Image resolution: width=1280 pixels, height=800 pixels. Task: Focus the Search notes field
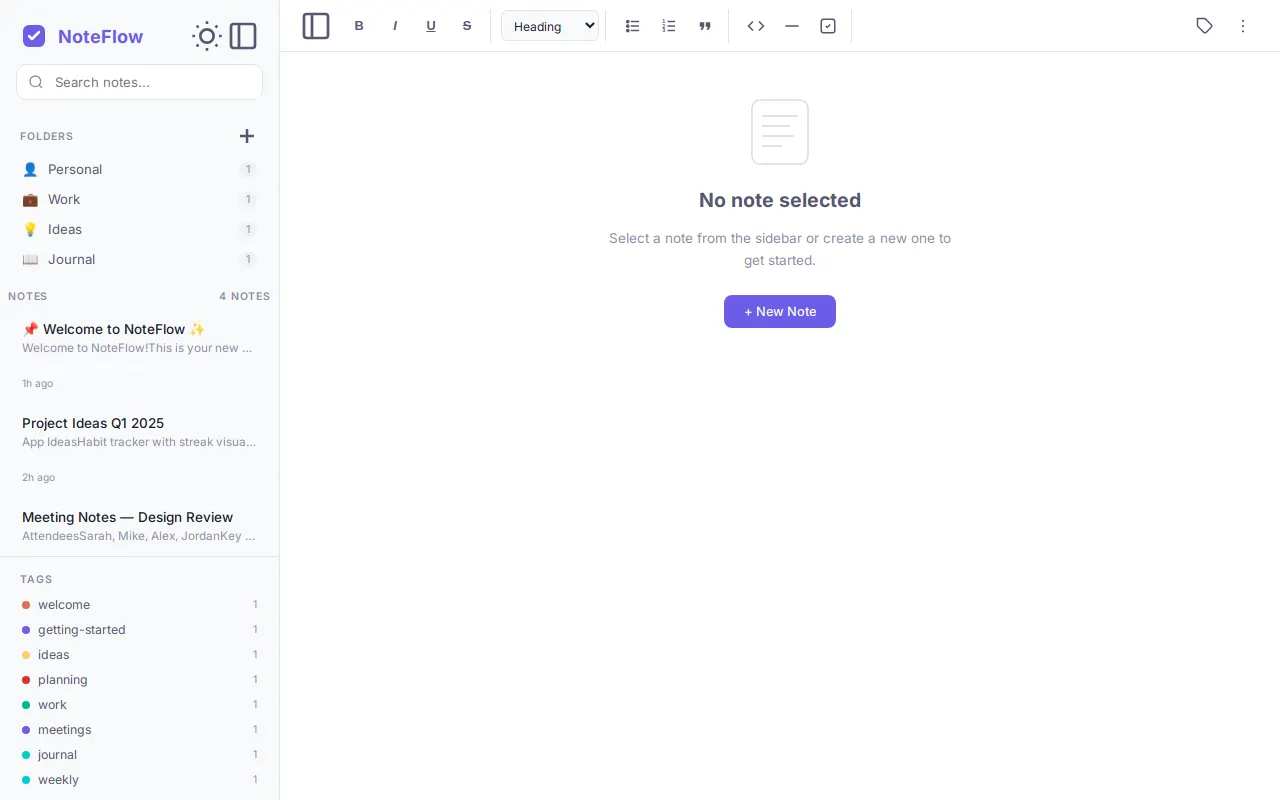(140, 82)
